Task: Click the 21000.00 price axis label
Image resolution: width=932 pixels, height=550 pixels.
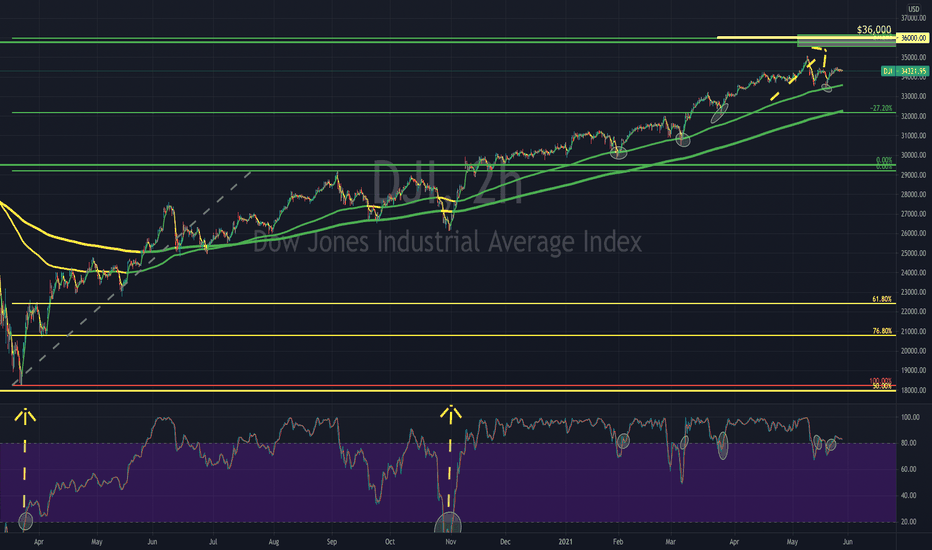Action: [x=914, y=332]
